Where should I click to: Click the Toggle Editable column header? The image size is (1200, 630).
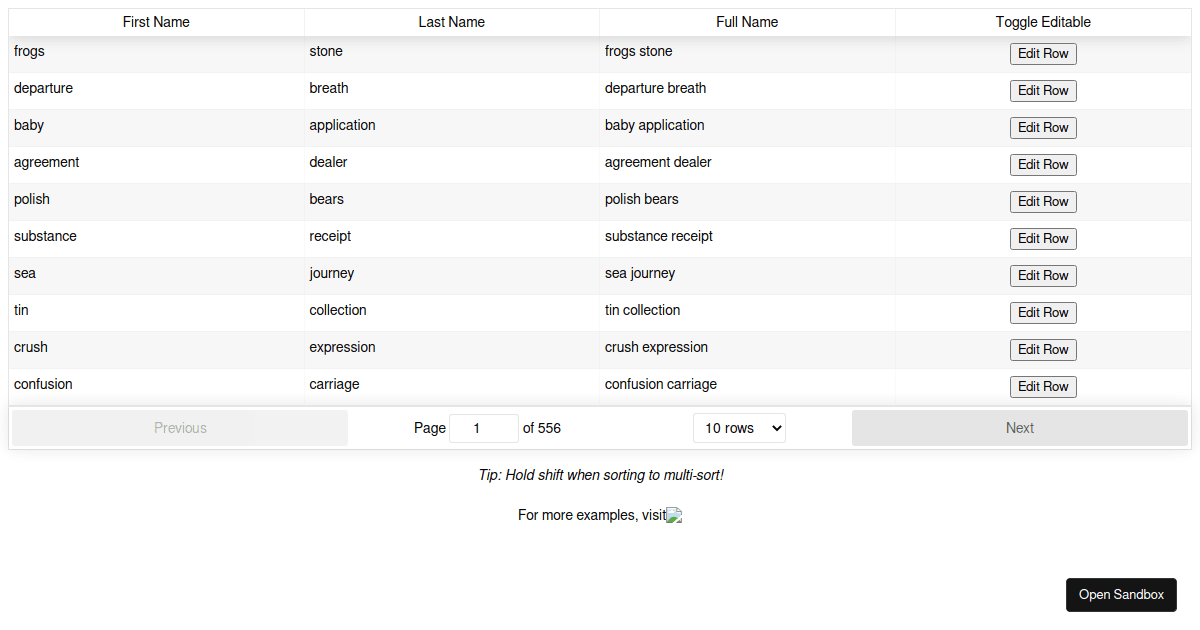coord(1043,21)
